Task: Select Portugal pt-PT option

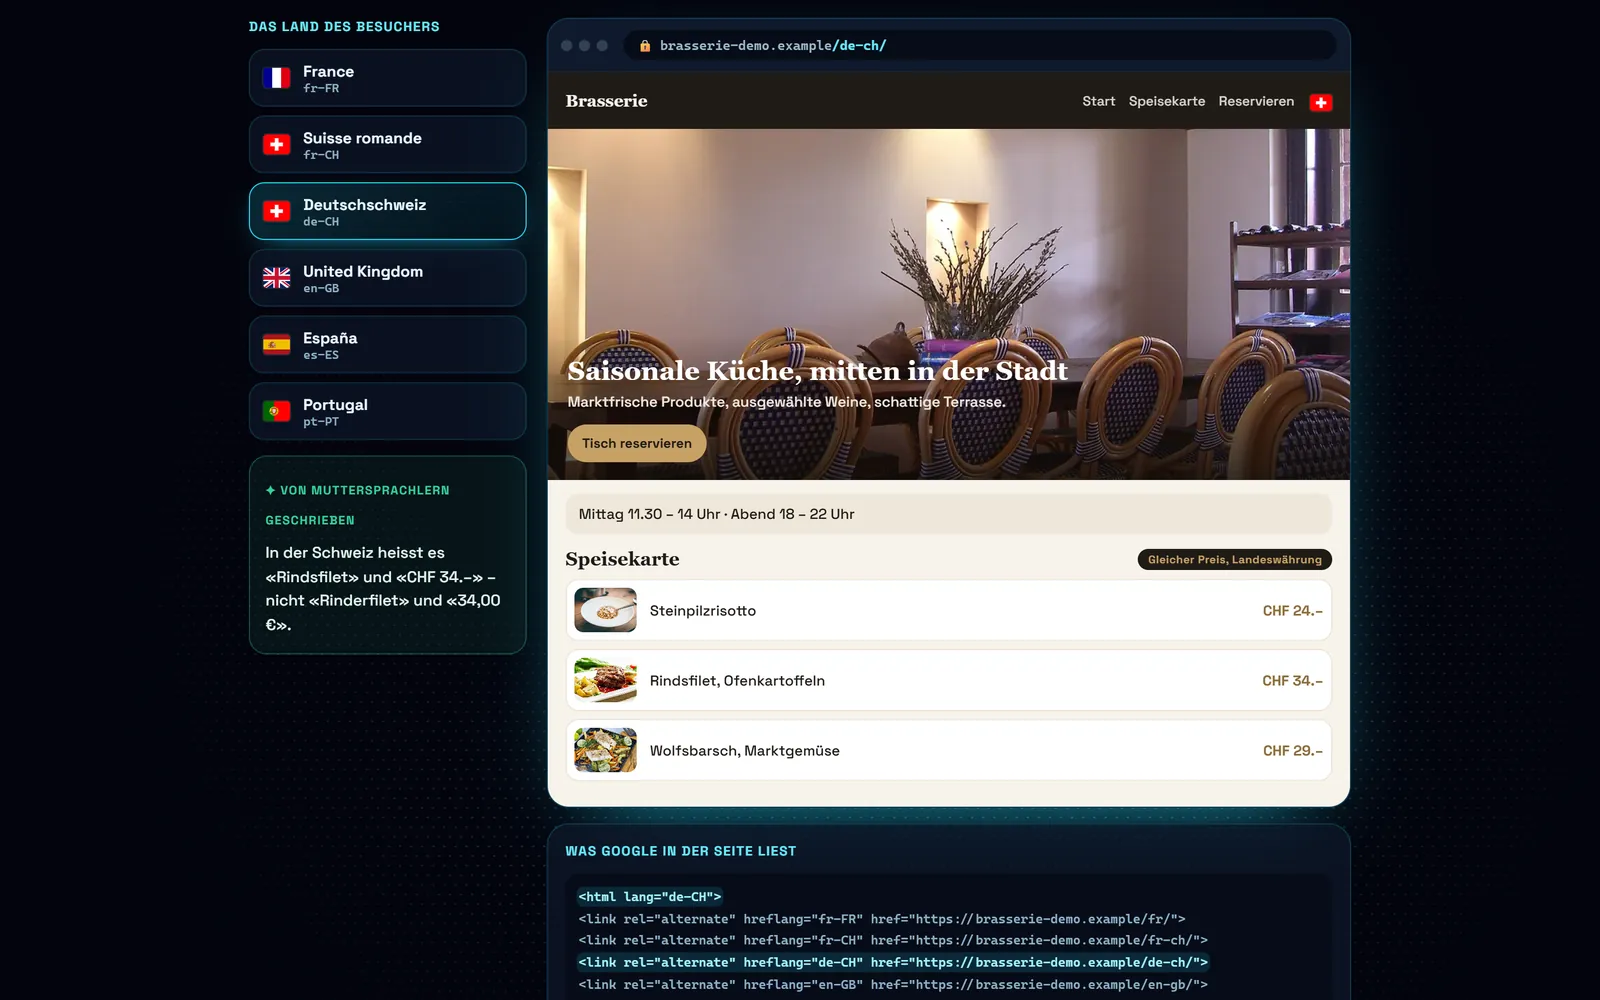Action: [x=387, y=411]
